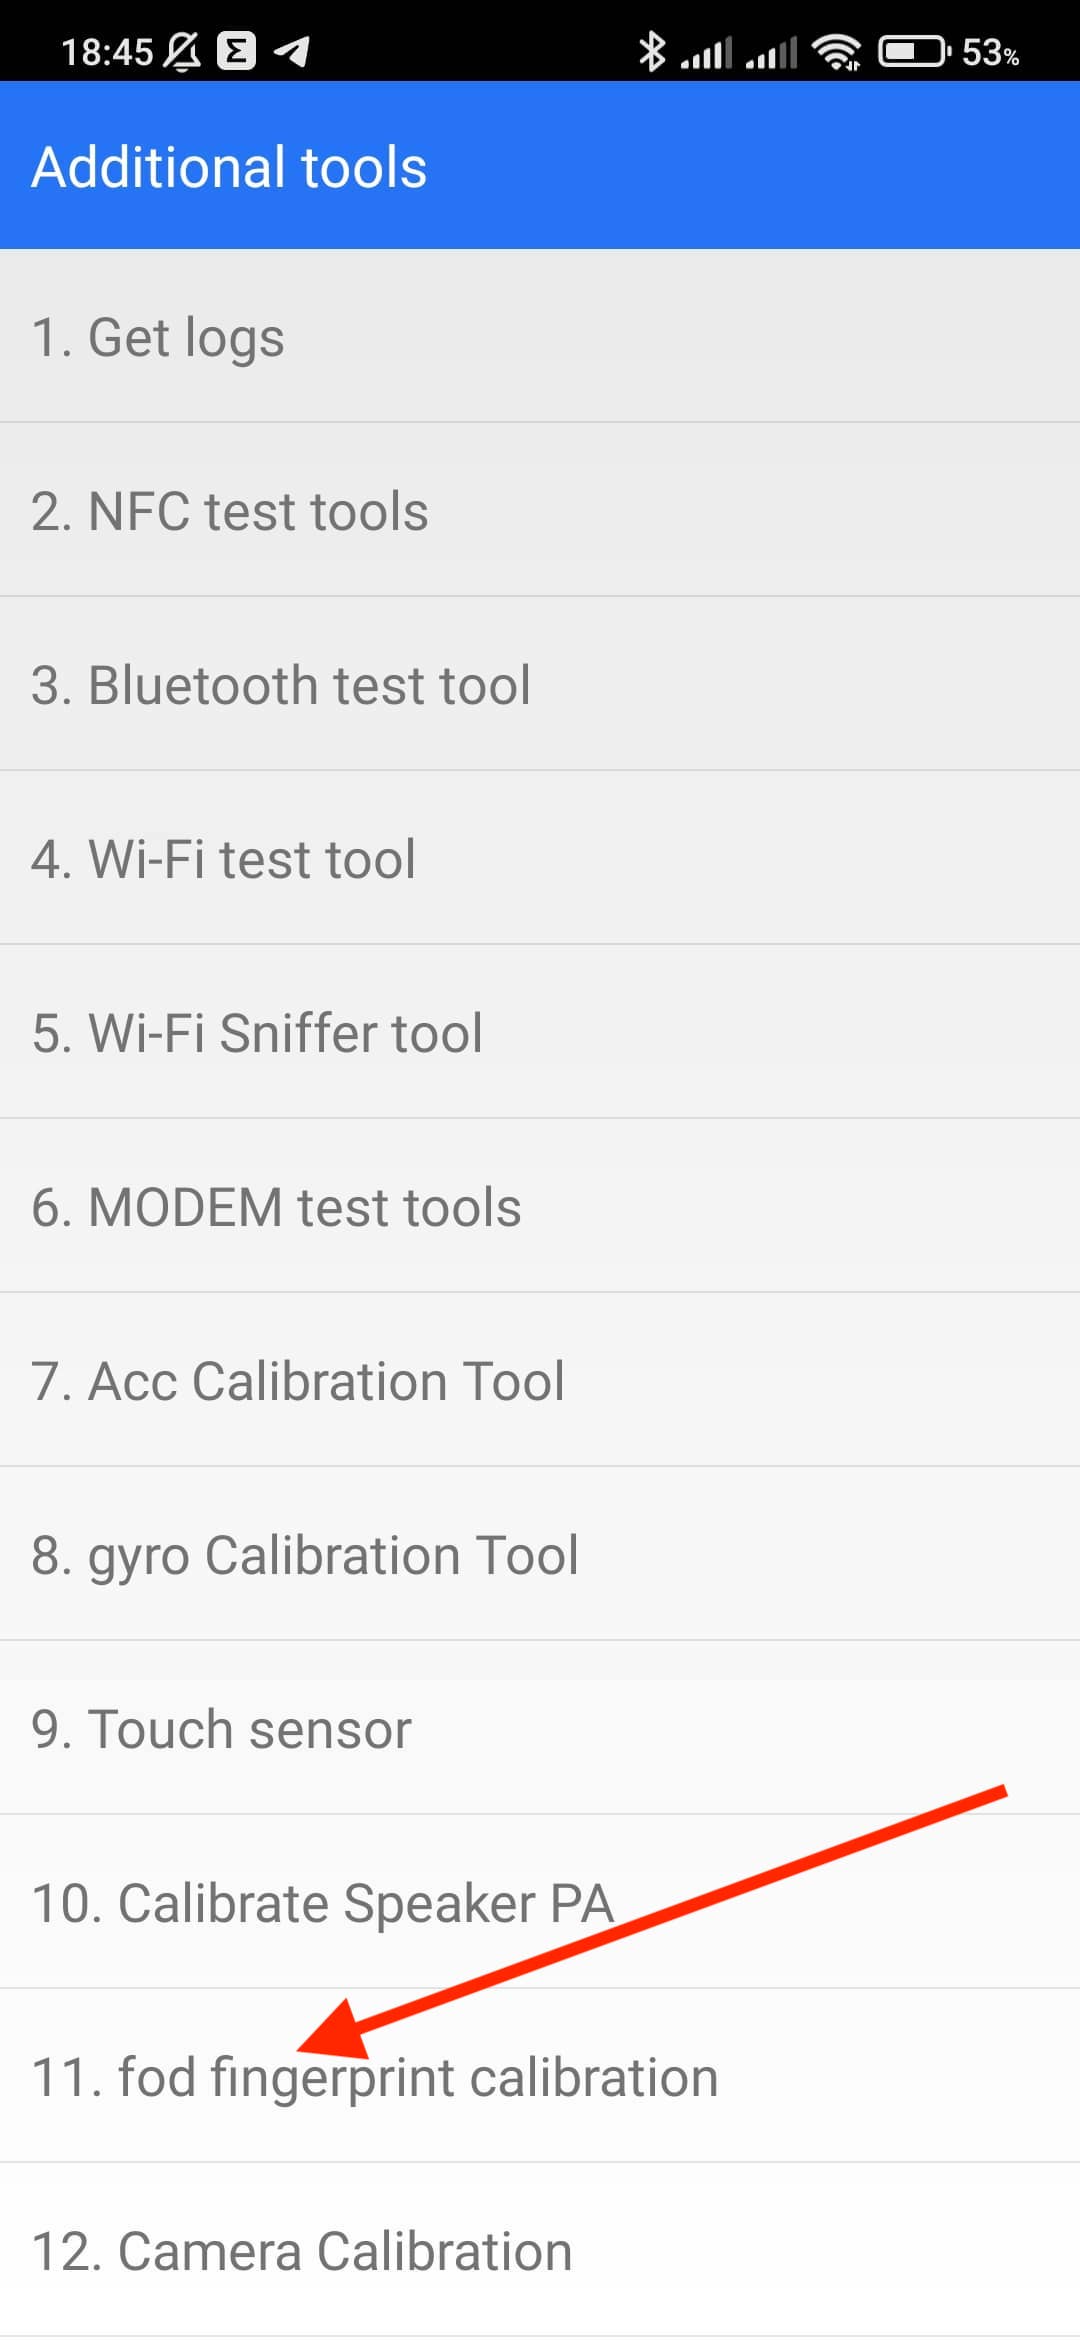Open the Get logs tool
The image size is (1080, 2340).
click(540, 338)
